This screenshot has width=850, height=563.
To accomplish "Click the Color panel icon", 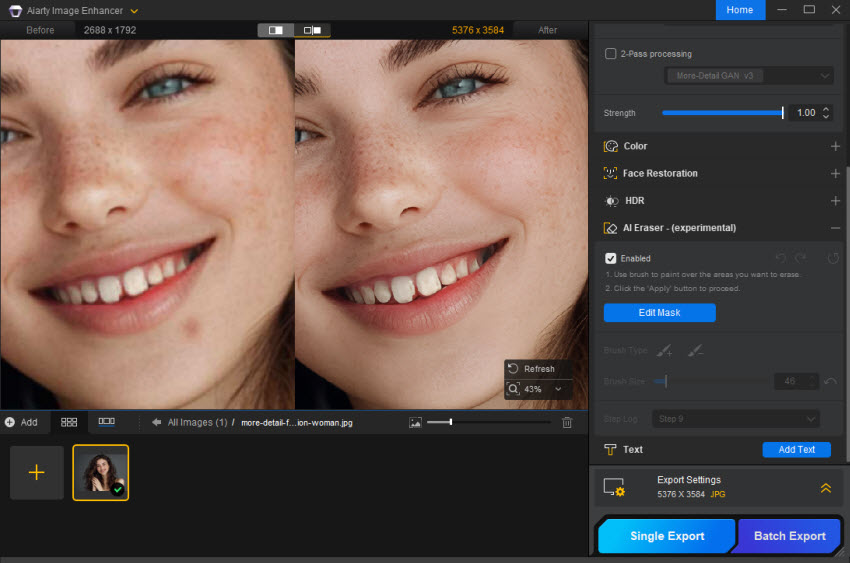I will [611, 146].
